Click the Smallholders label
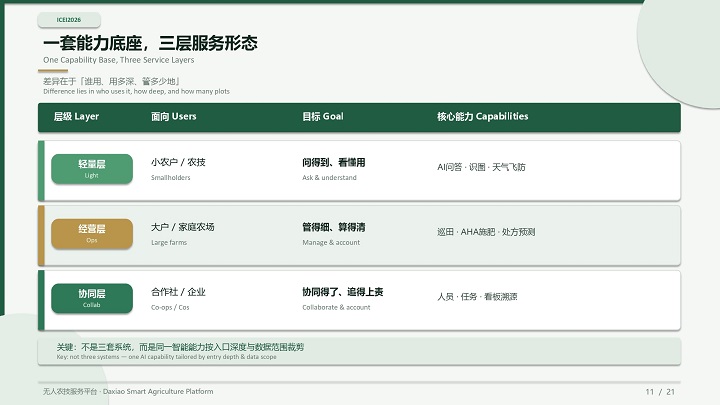This screenshot has height=405, width=720. [x=170, y=178]
